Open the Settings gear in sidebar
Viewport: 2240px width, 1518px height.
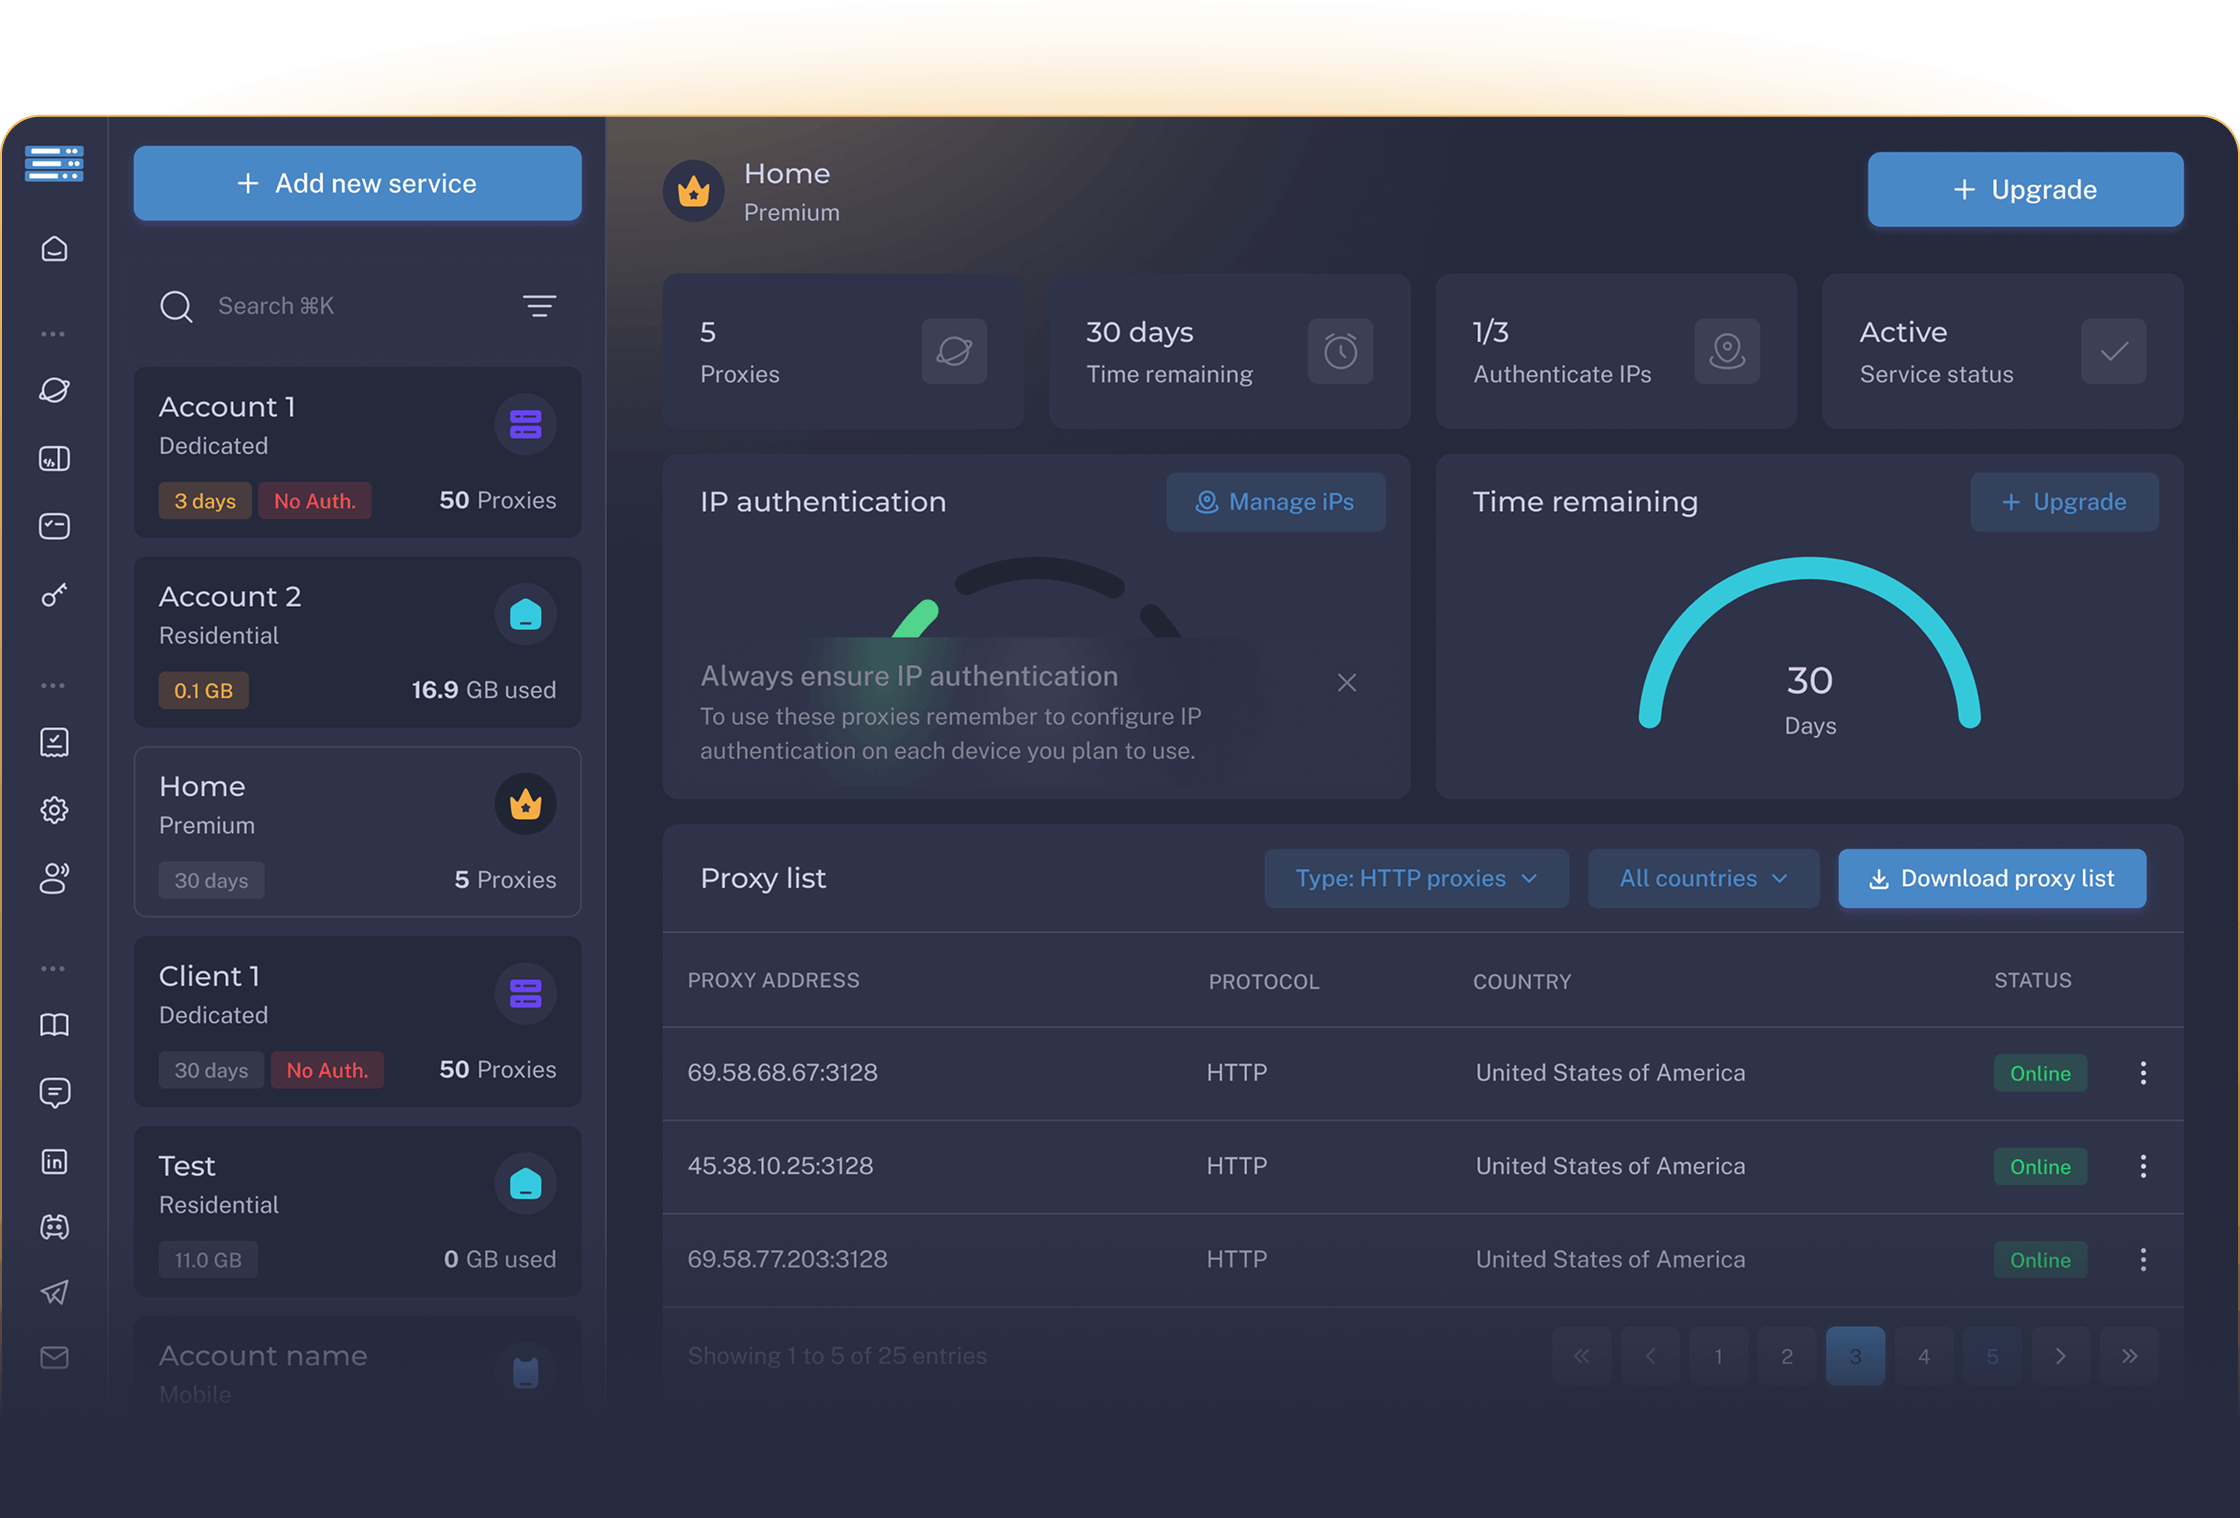click(55, 810)
